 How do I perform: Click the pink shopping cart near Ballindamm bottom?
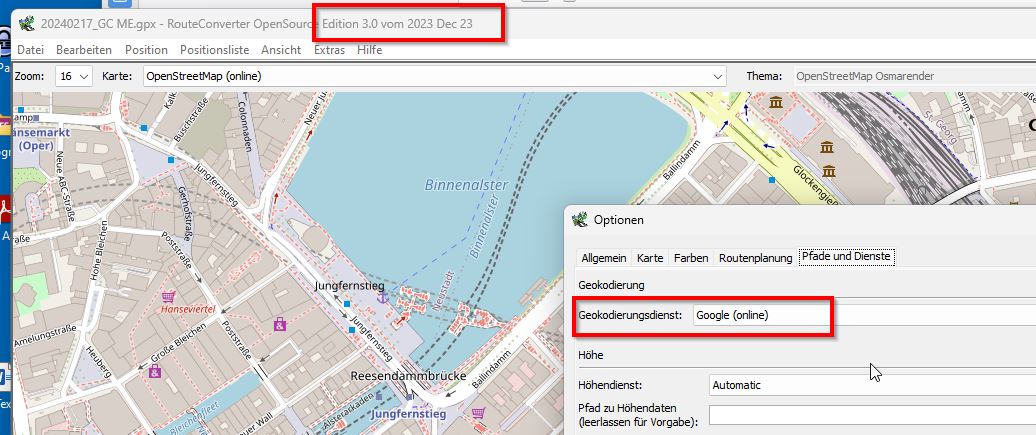coord(479,412)
